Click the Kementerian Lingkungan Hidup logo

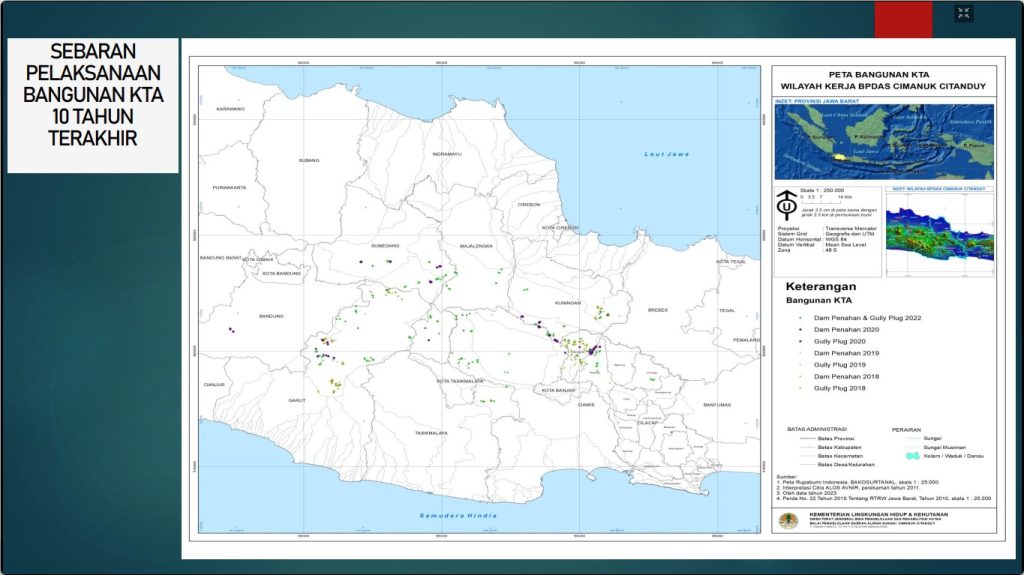coord(789,520)
